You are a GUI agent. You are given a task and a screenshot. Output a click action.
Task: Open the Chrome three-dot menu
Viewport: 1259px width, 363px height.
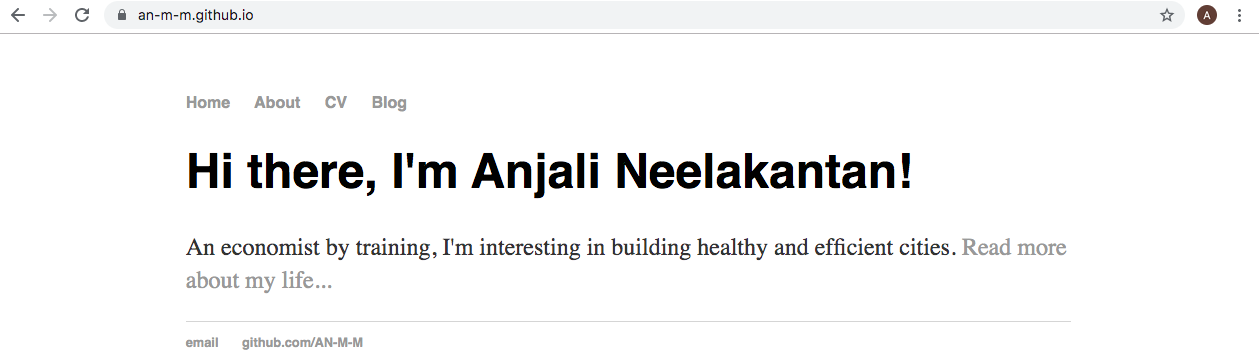click(1240, 15)
